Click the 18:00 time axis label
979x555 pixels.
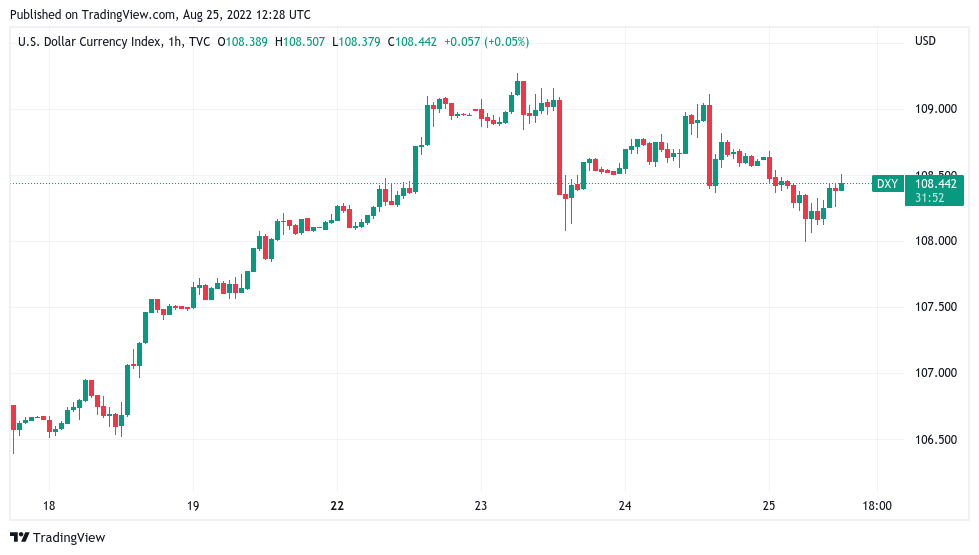(x=876, y=506)
